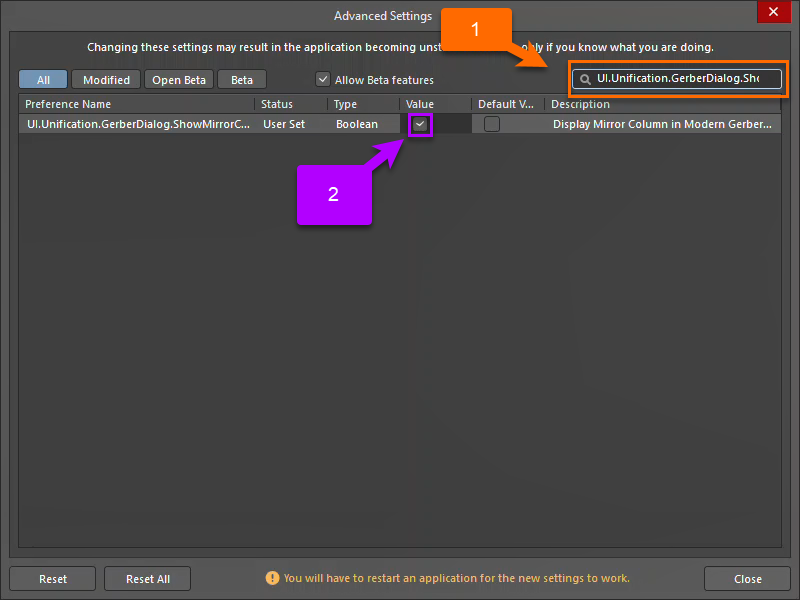The width and height of the screenshot is (800, 600).
Task: Select the UI.Unification.GerberDialog.ShowMirrorC... preference name
Action: pos(138,124)
